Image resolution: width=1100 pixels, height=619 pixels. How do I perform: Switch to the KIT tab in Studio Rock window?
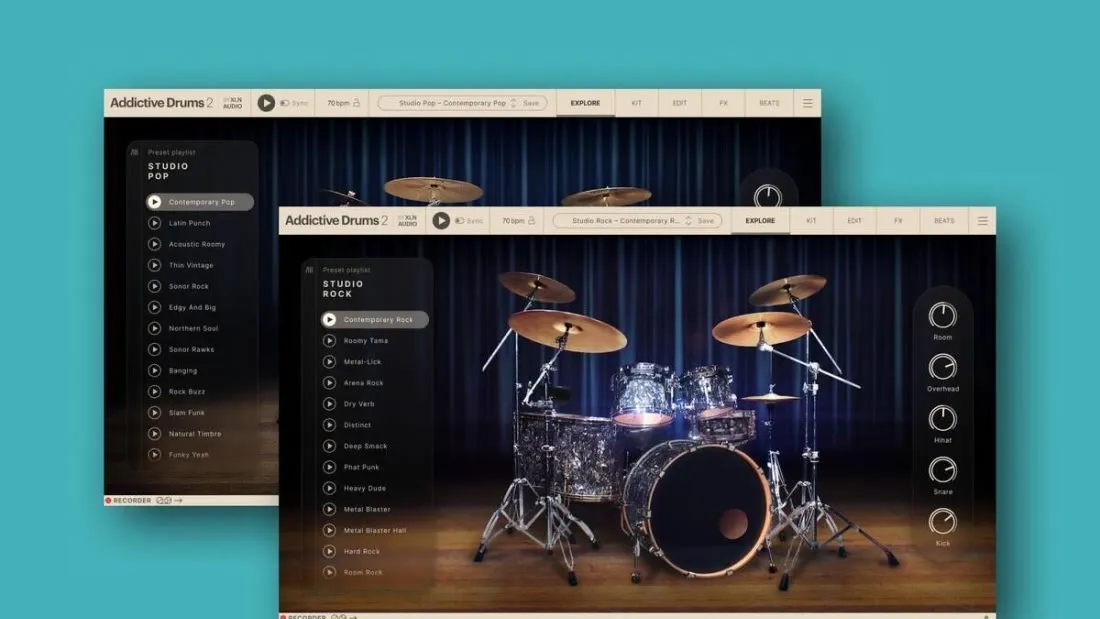[x=811, y=220]
